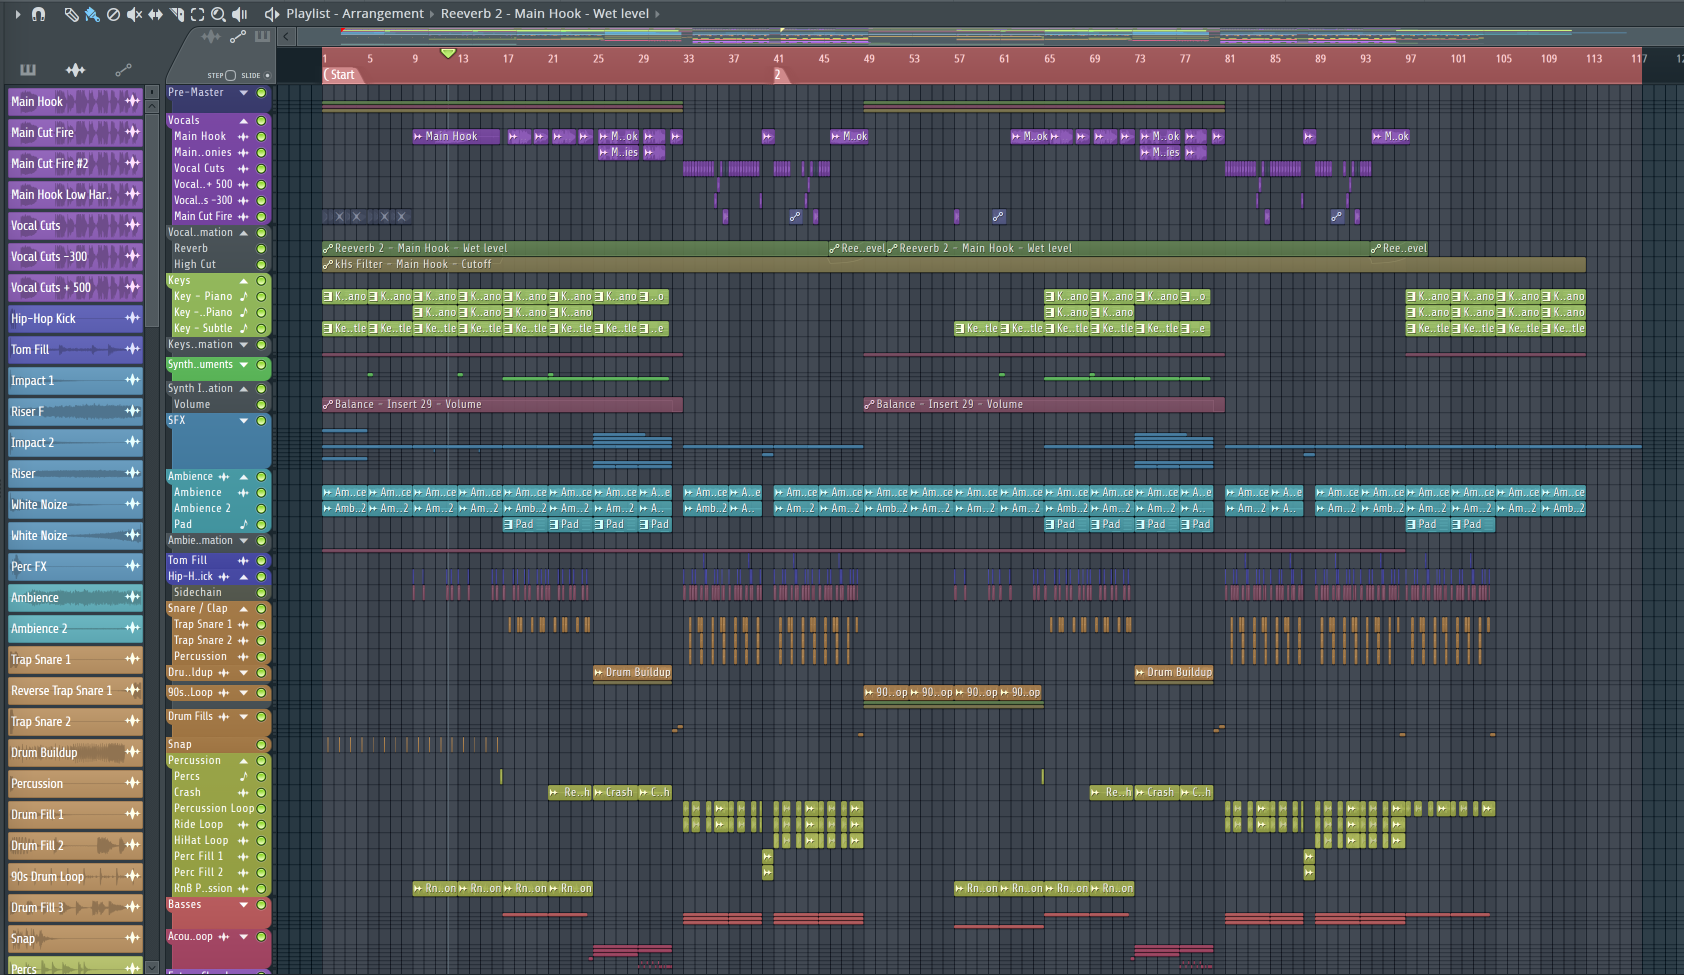Mute the Key - Subtle track
This screenshot has height=975, width=1684.
(261, 329)
